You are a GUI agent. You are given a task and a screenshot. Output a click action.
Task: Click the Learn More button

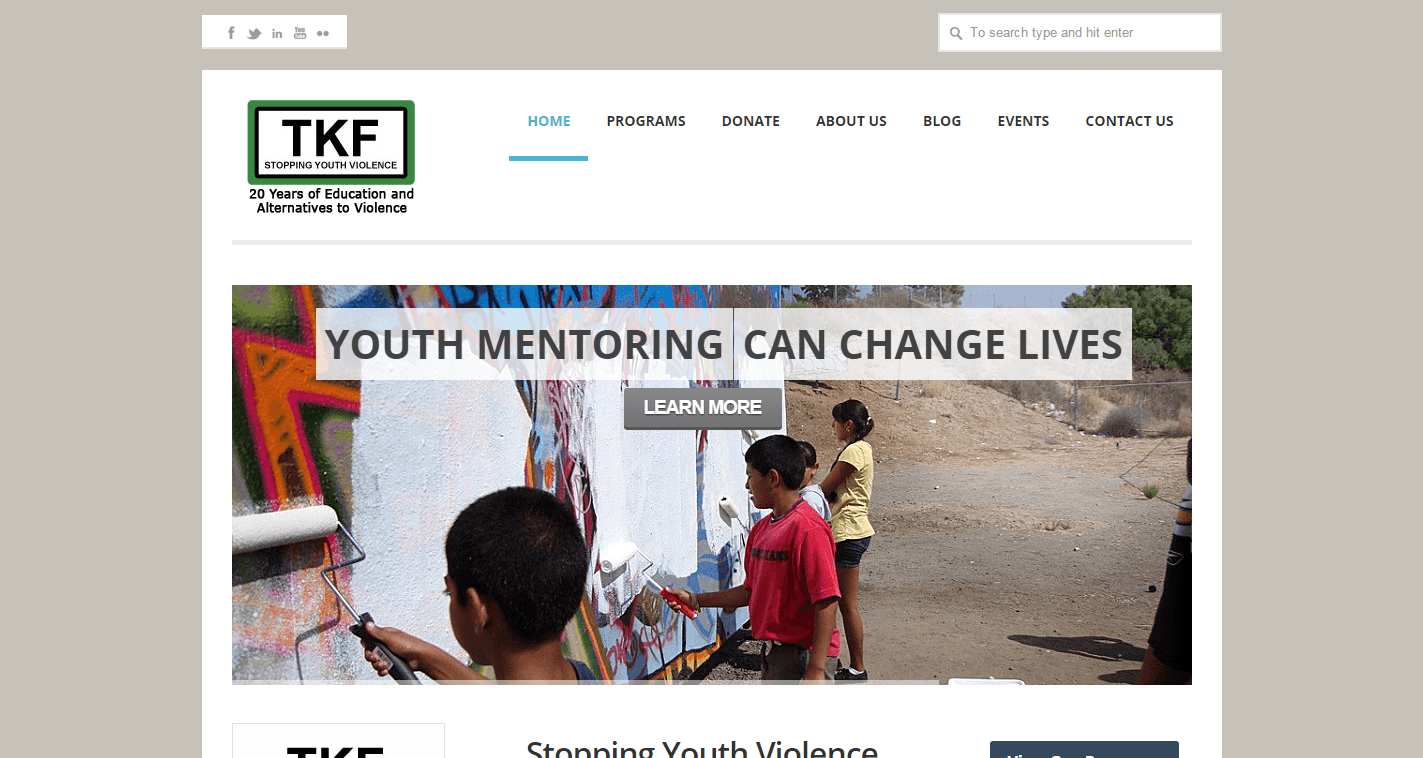[x=703, y=408]
